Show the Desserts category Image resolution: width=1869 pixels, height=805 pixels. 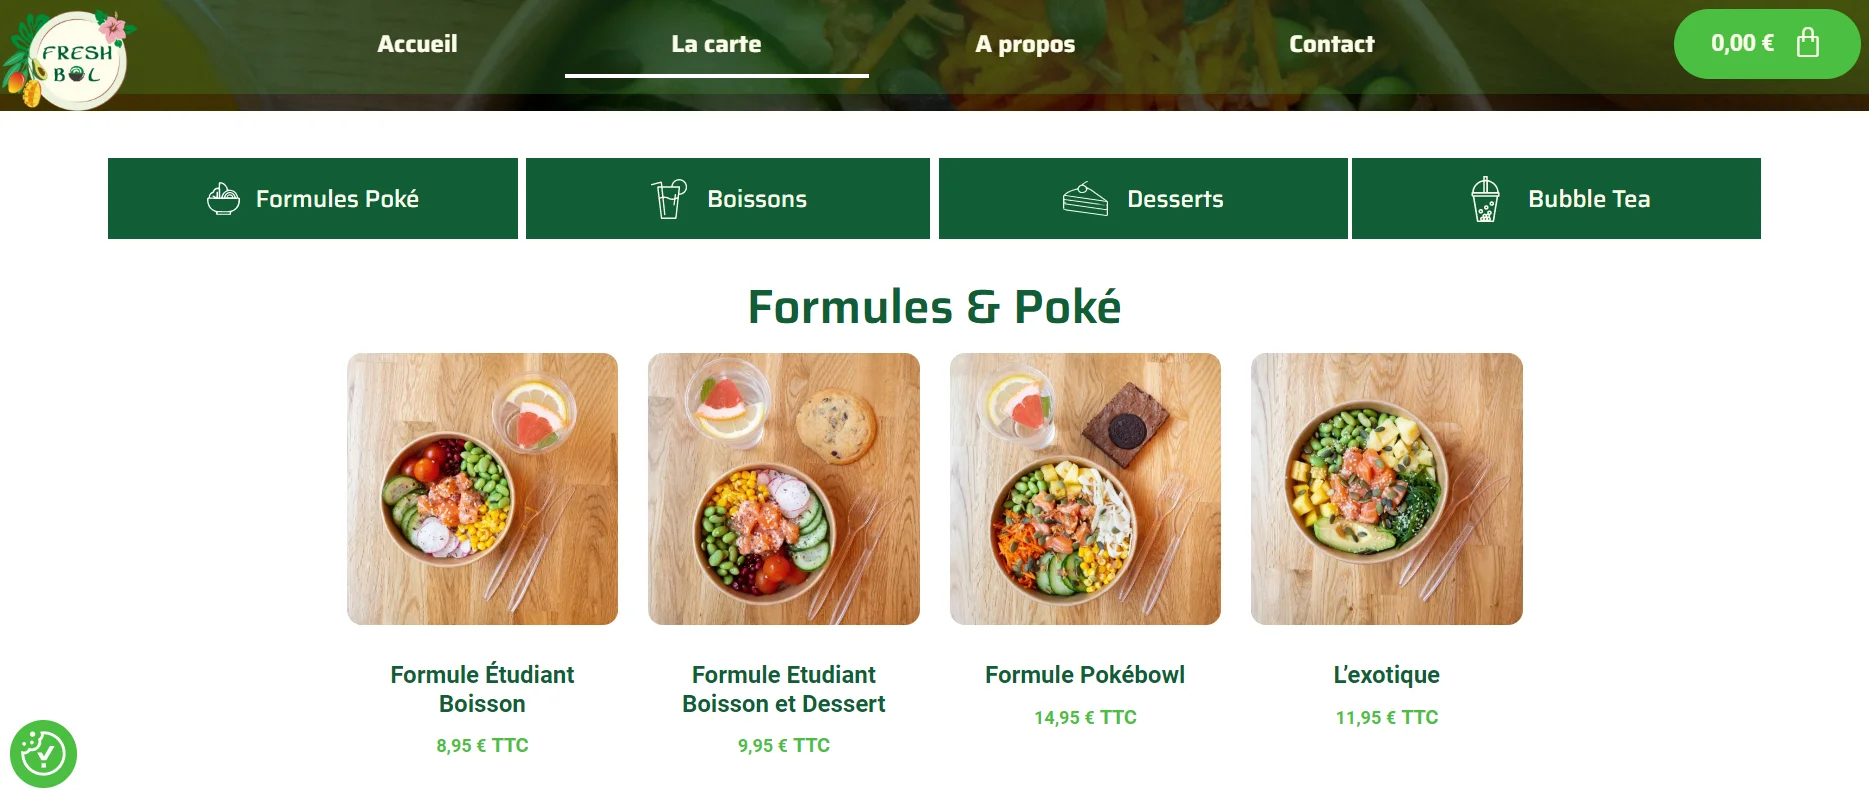point(1143,199)
